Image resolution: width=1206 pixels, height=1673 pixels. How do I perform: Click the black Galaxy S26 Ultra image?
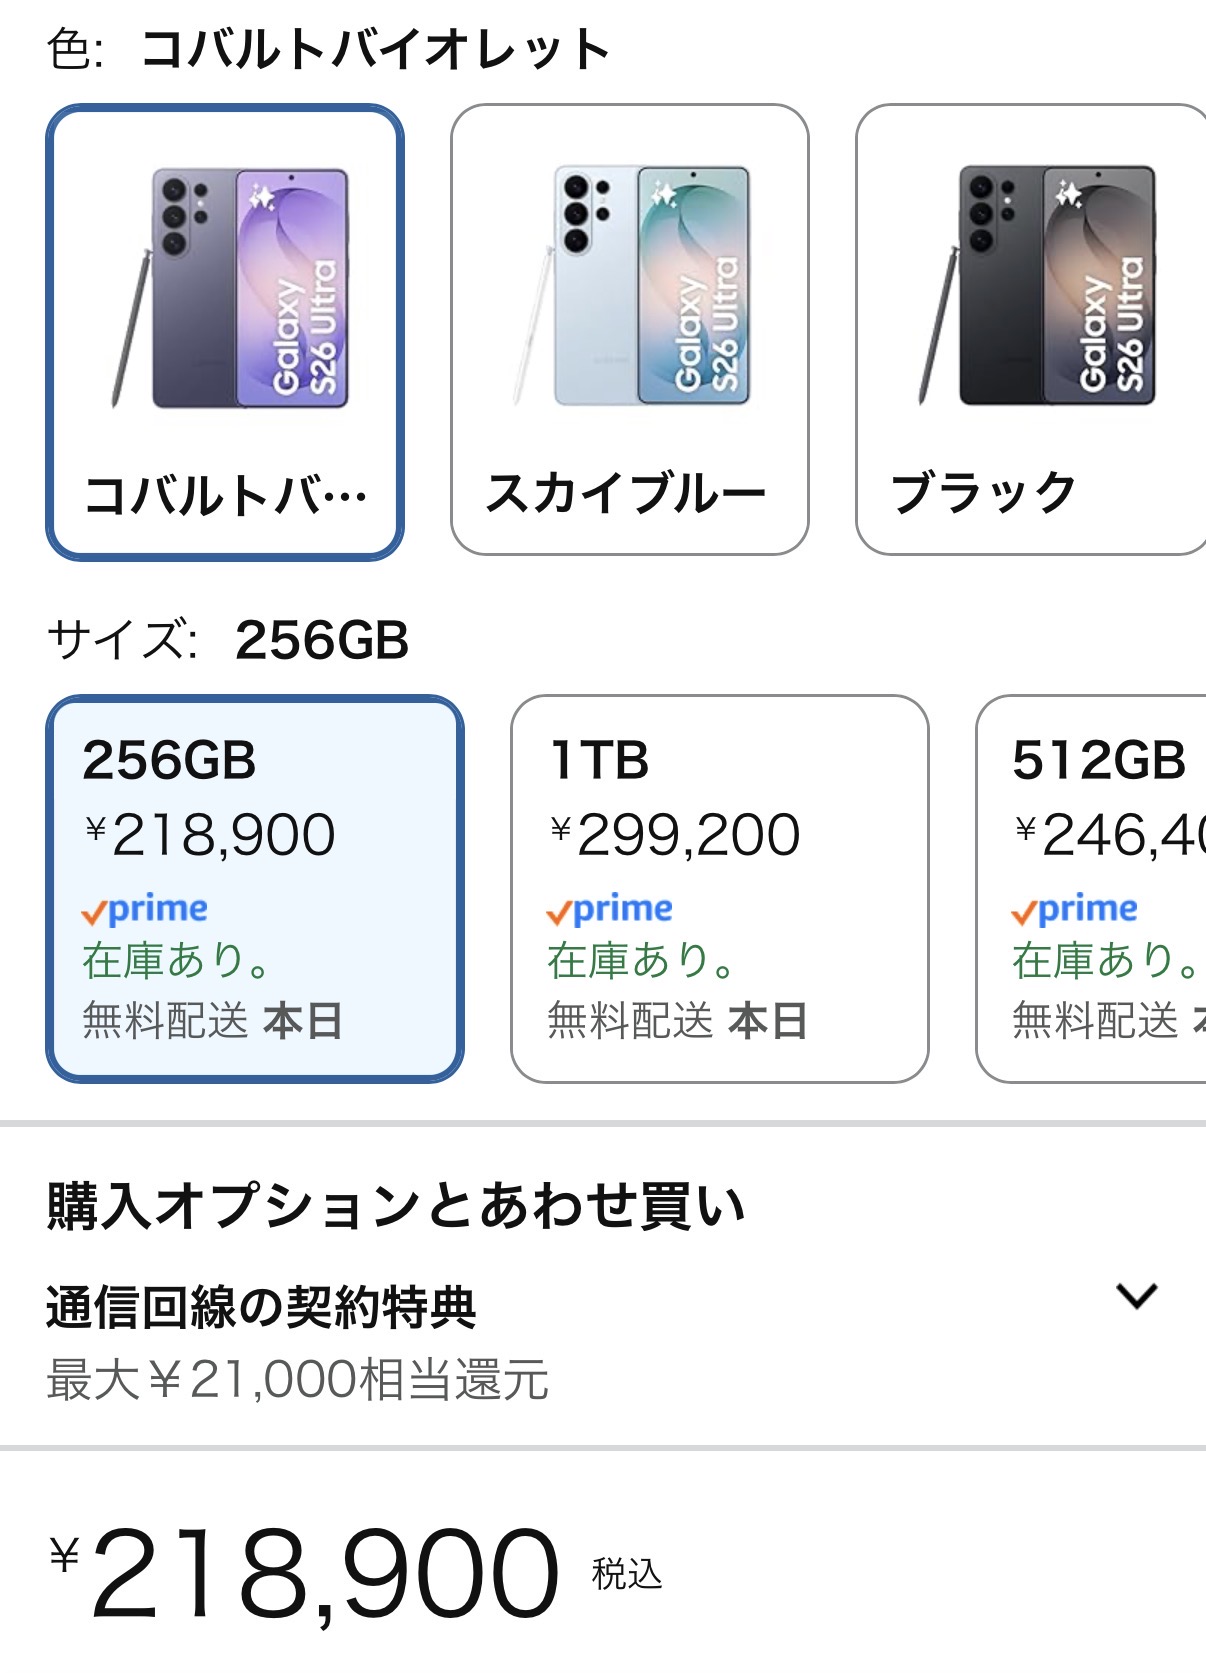1038,288
